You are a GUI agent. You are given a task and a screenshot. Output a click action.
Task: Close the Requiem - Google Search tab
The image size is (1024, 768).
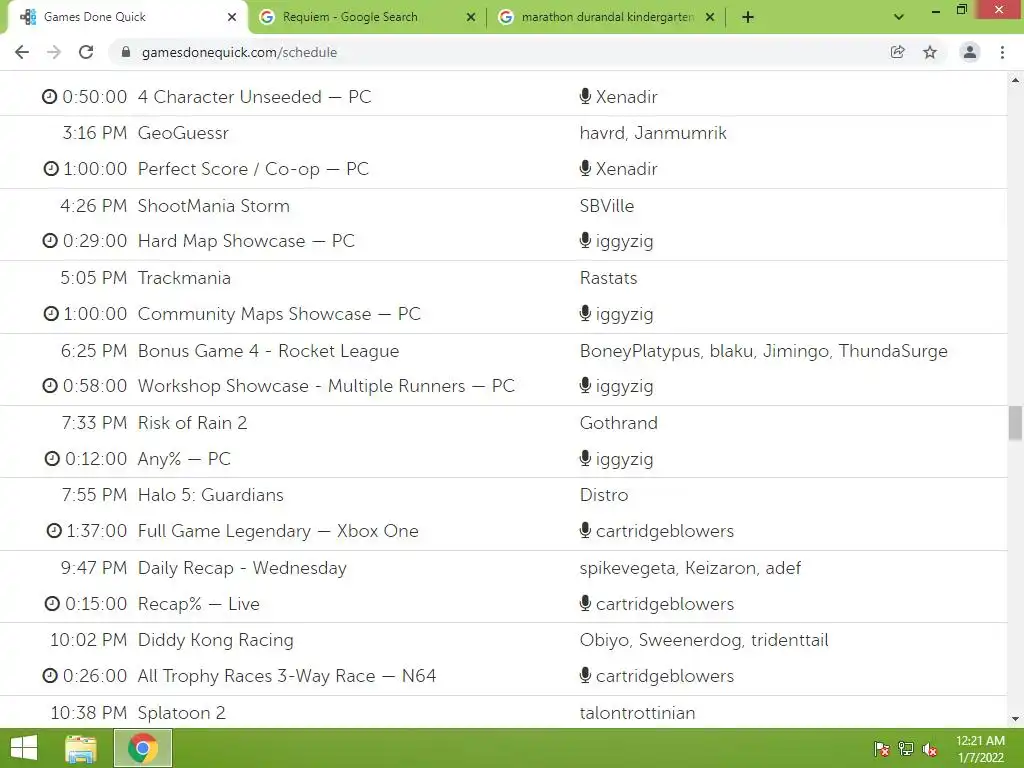471,17
